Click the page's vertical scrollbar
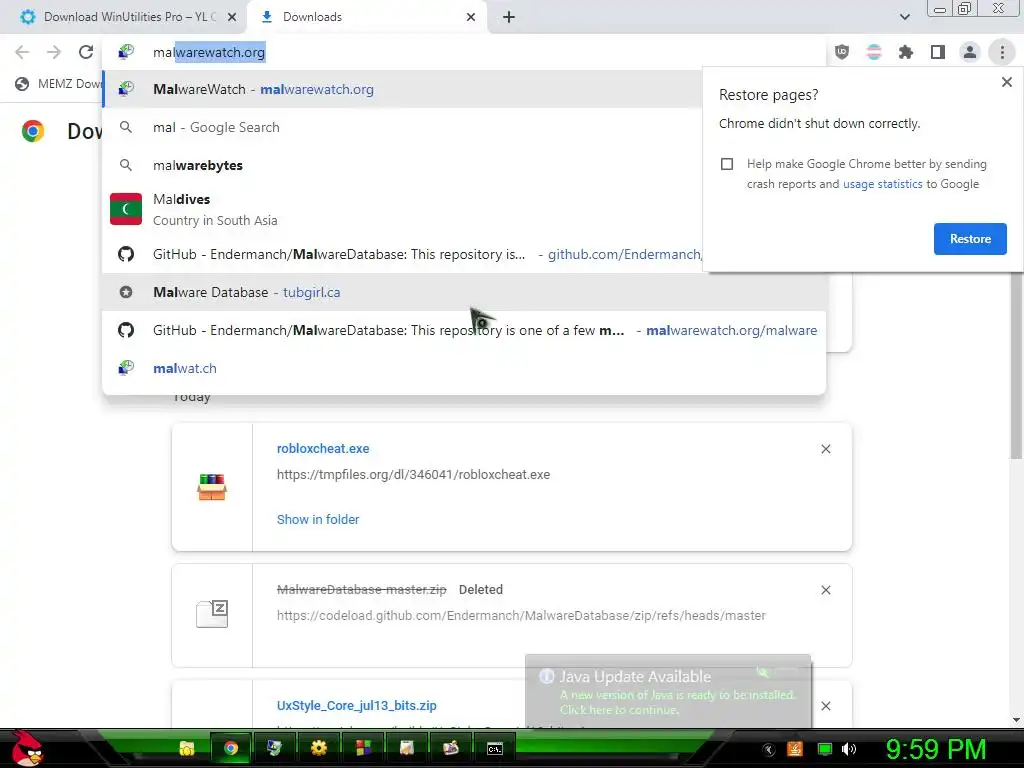 click(1016, 366)
